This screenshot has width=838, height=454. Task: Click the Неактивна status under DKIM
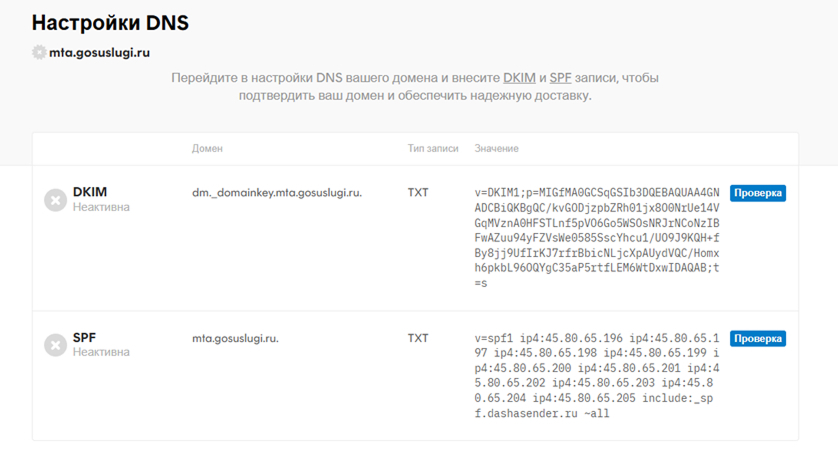101,207
